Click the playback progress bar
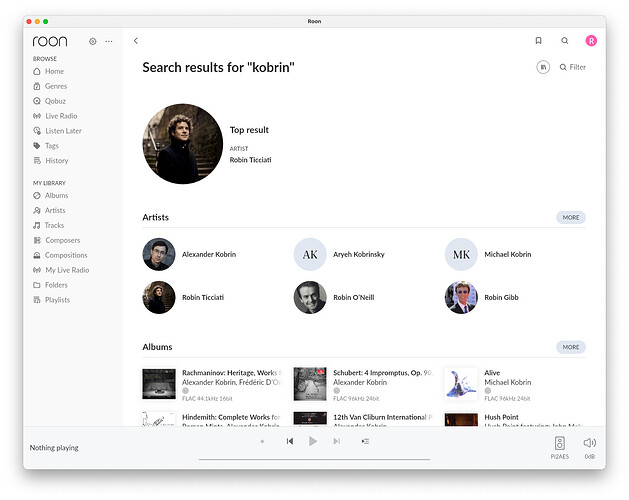 tap(314, 459)
